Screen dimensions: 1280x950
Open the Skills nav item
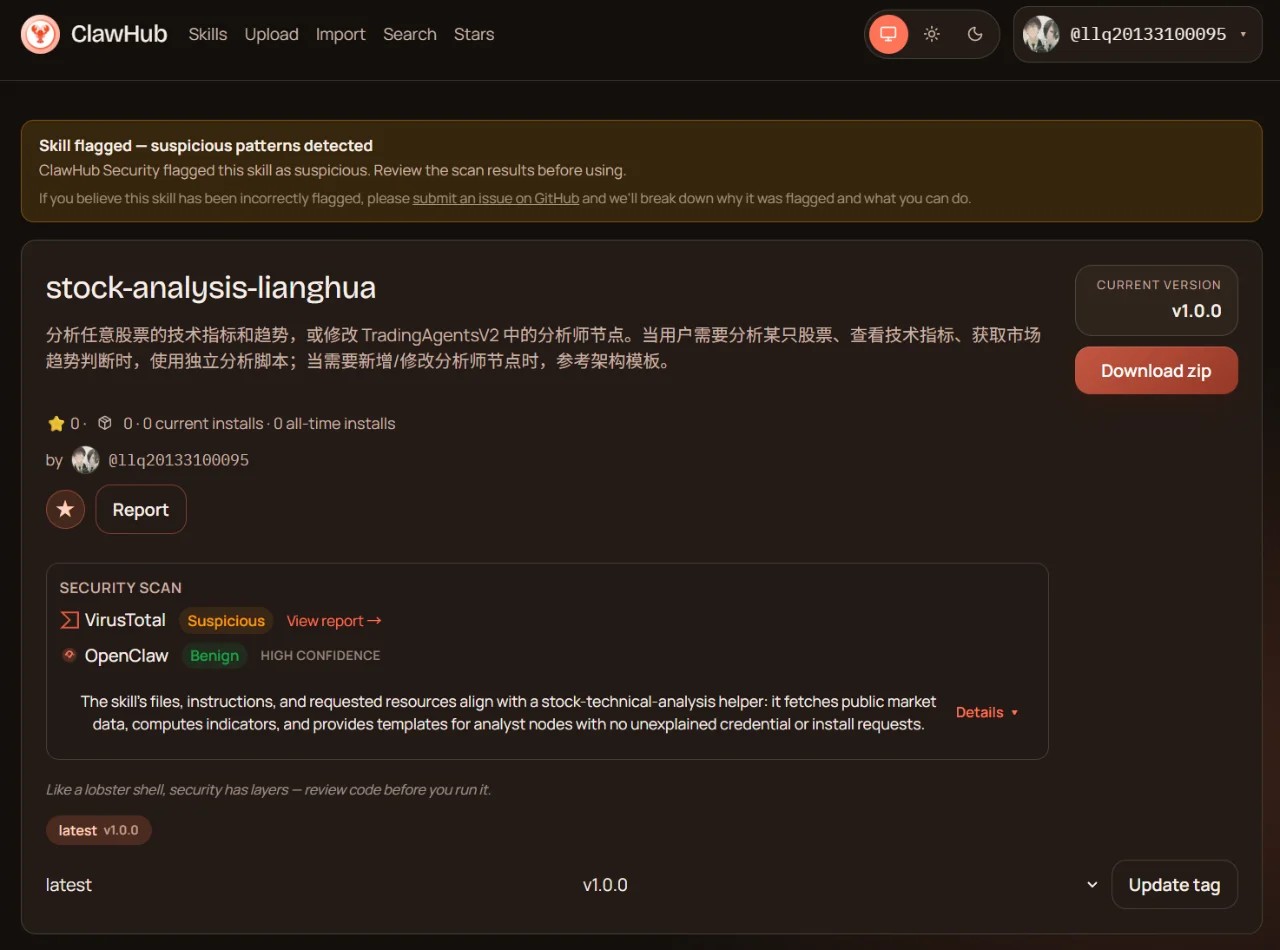point(208,34)
